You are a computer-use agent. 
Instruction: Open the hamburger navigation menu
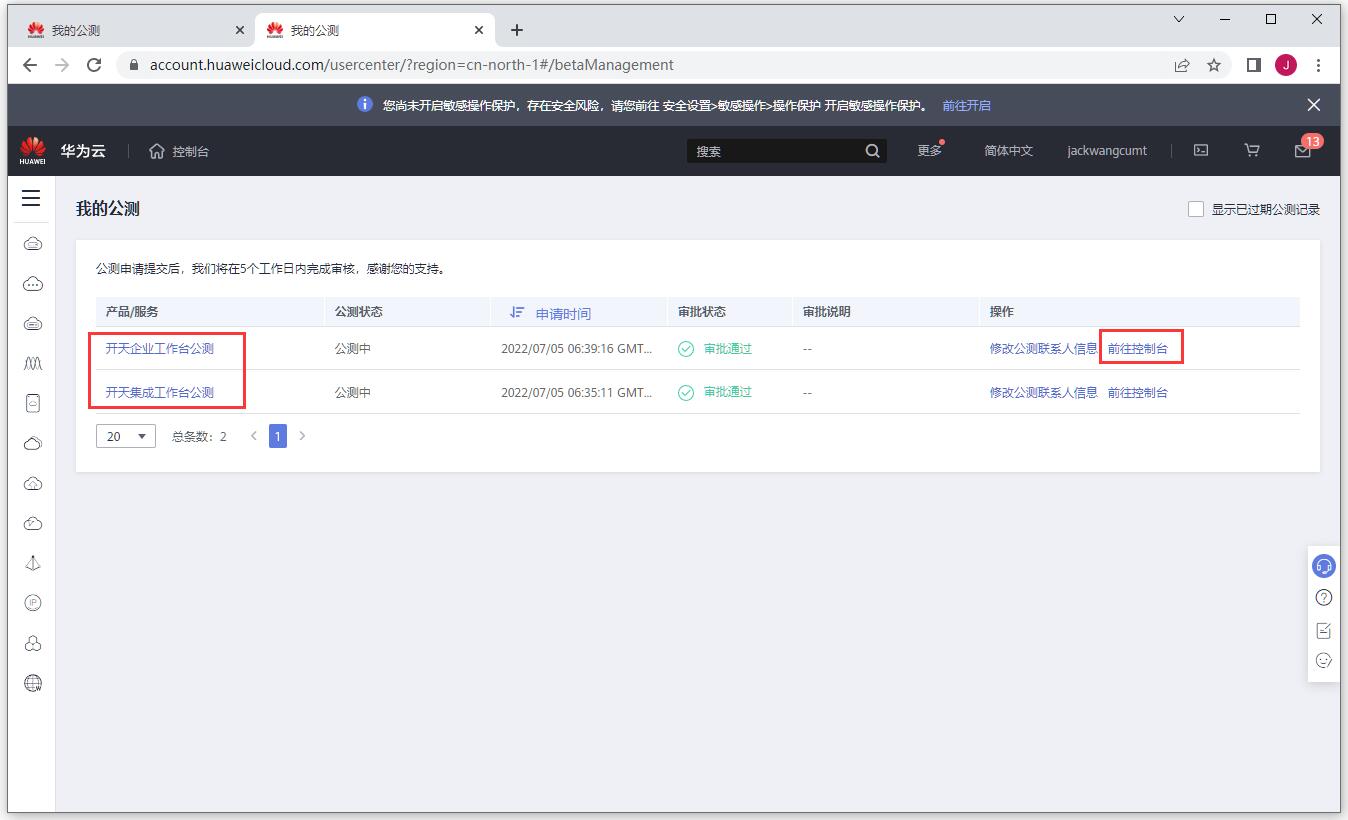click(x=31, y=198)
